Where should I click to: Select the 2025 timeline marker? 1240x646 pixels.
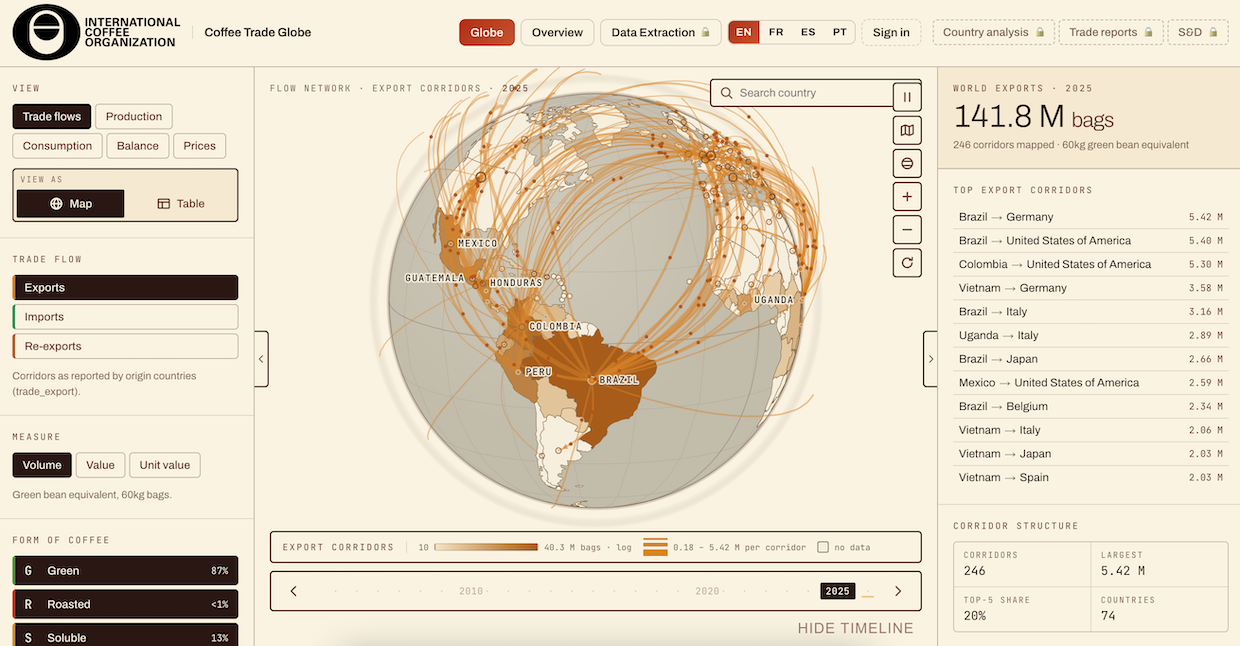[x=838, y=591]
